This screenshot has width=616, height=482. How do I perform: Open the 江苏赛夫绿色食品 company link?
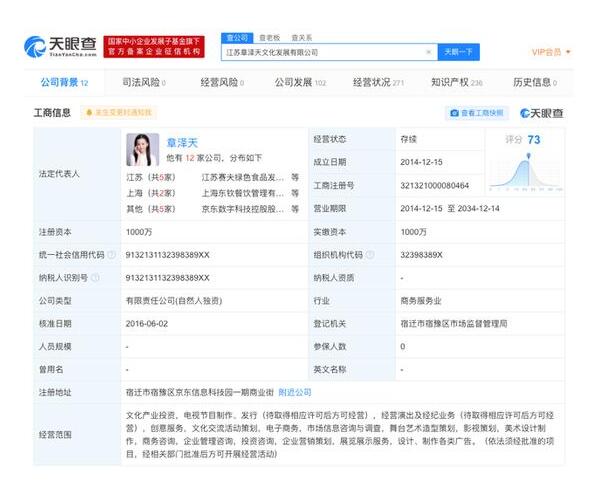tap(242, 178)
